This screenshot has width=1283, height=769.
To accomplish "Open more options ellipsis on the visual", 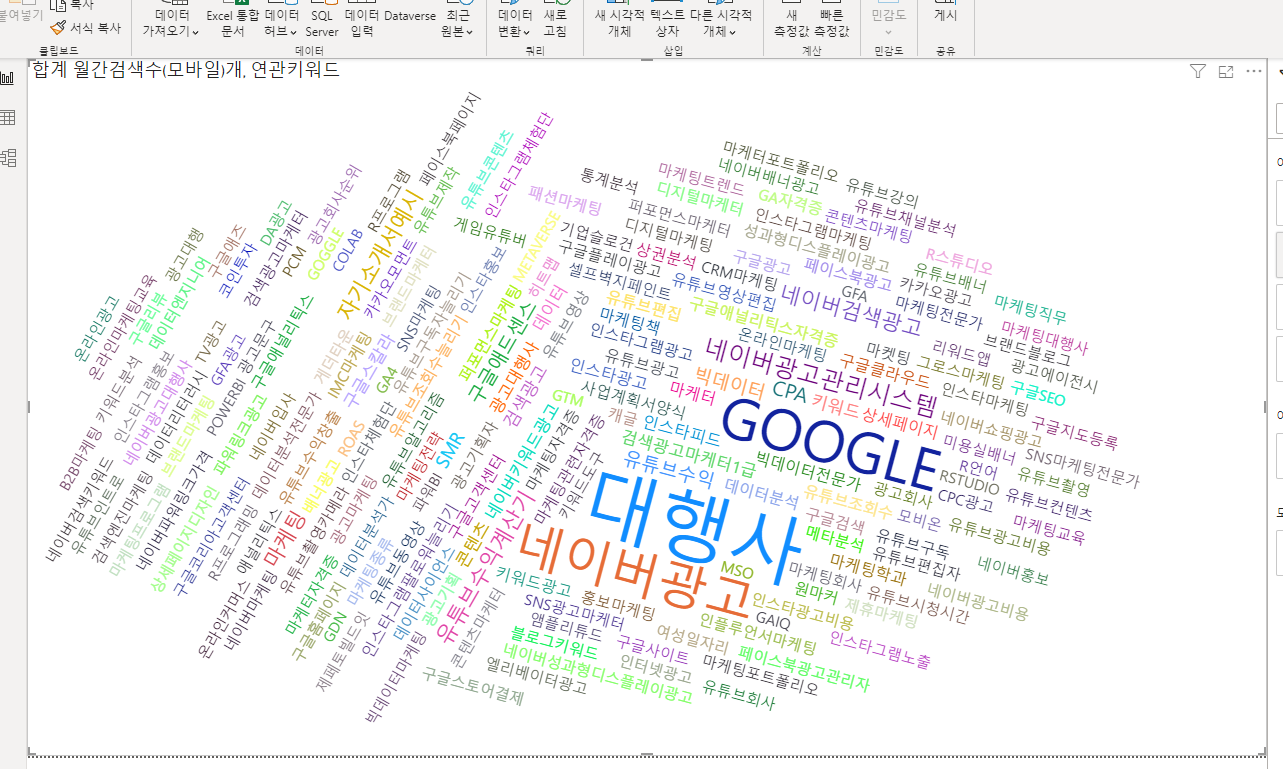I will [x=1254, y=71].
